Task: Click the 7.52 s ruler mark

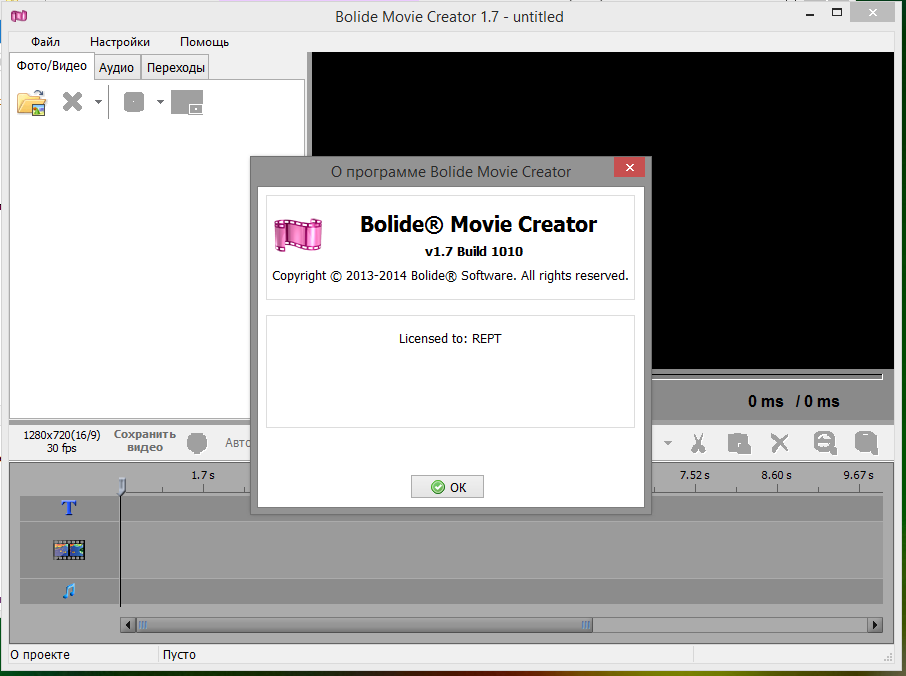Action: [695, 476]
